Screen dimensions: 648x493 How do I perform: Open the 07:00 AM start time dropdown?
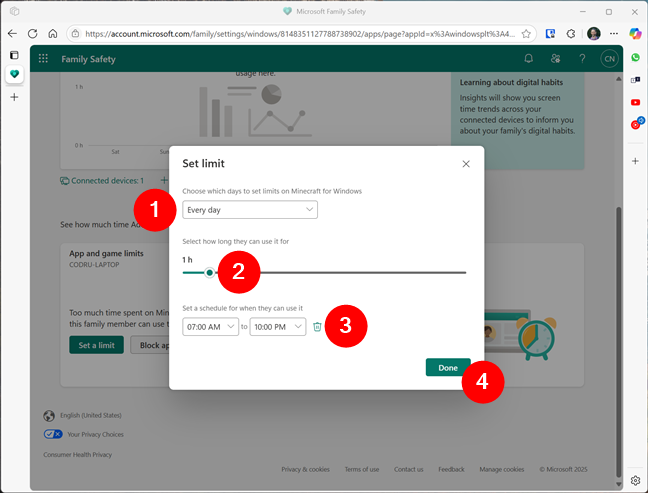[x=210, y=326]
